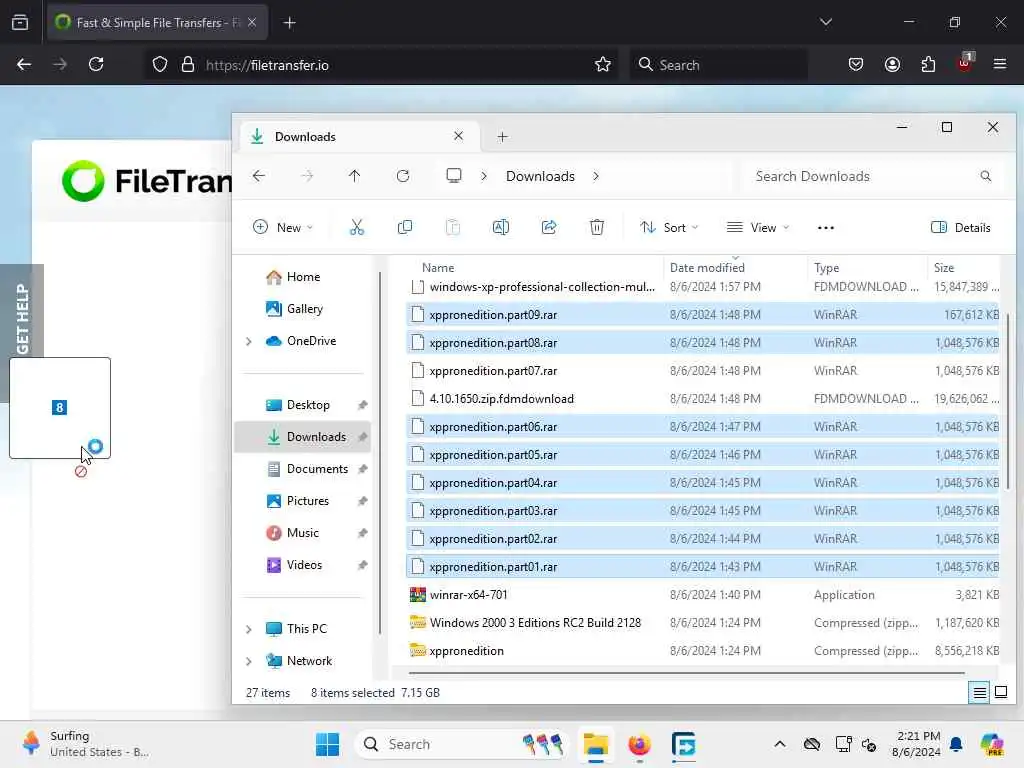Screen dimensions: 1024x768
Task: Sort by the Name column header
Action: point(438,268)
